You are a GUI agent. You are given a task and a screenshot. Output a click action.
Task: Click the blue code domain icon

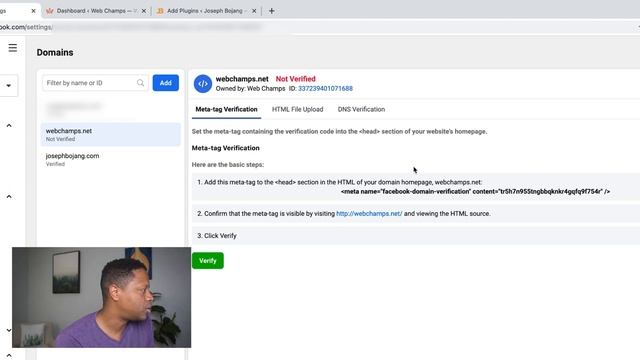pos(203,84)
